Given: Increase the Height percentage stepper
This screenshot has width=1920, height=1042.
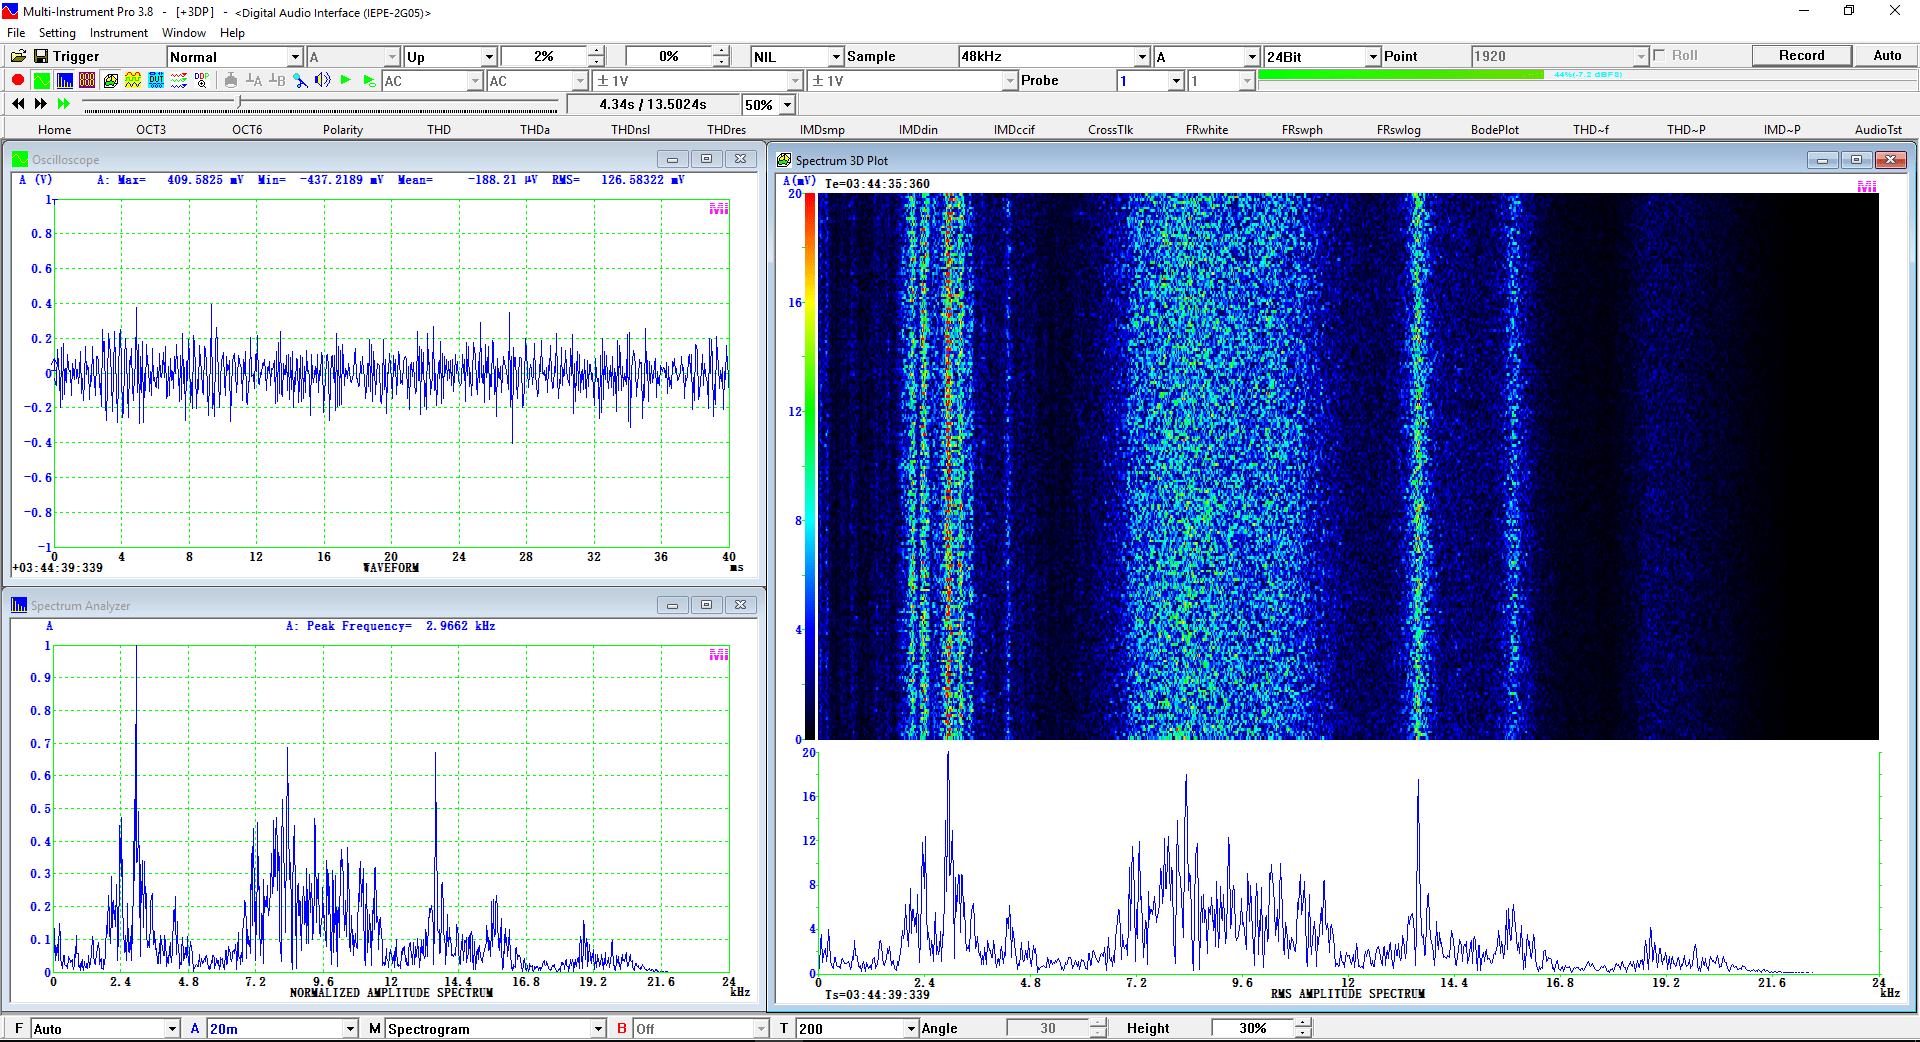Looking at the screenshot, I should click(1303, 1023).
